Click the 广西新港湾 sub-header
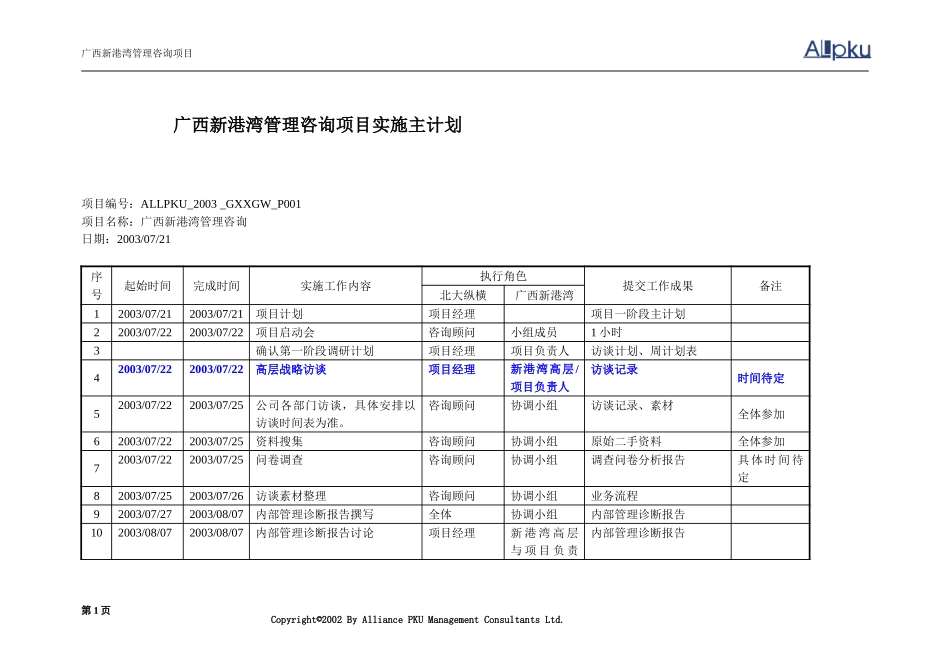The width and height of the screenshot is (950, 672). coord(544,295)
